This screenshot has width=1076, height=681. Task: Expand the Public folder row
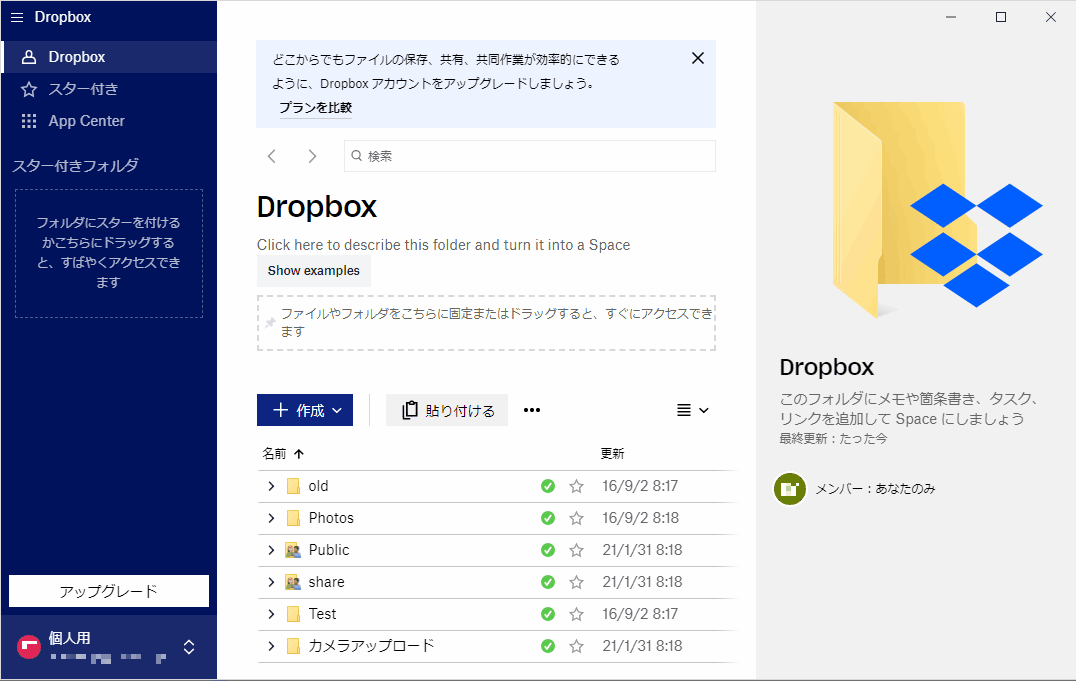coord(271,550)
